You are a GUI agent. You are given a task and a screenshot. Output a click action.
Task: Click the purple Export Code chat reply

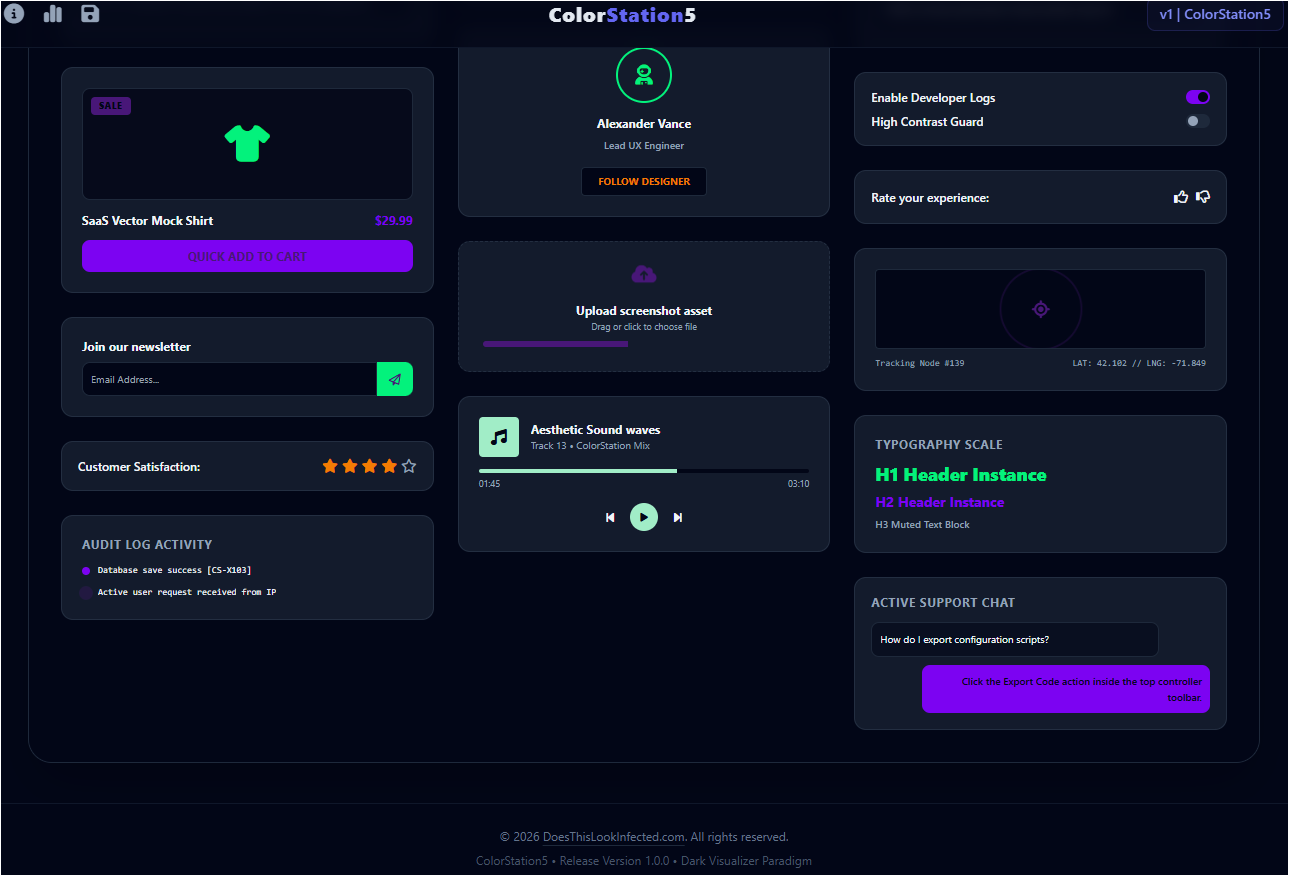[1066, 689]
